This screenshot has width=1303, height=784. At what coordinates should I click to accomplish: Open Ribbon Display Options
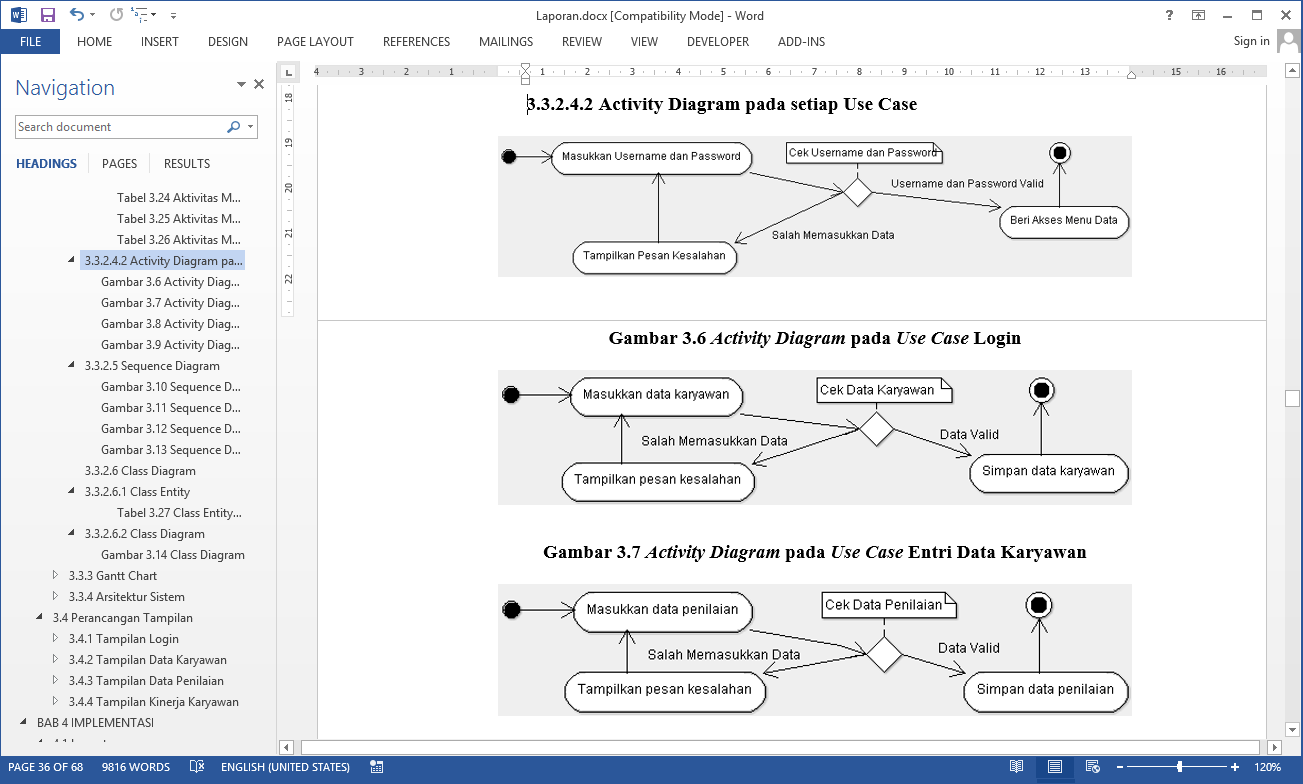1198,15
